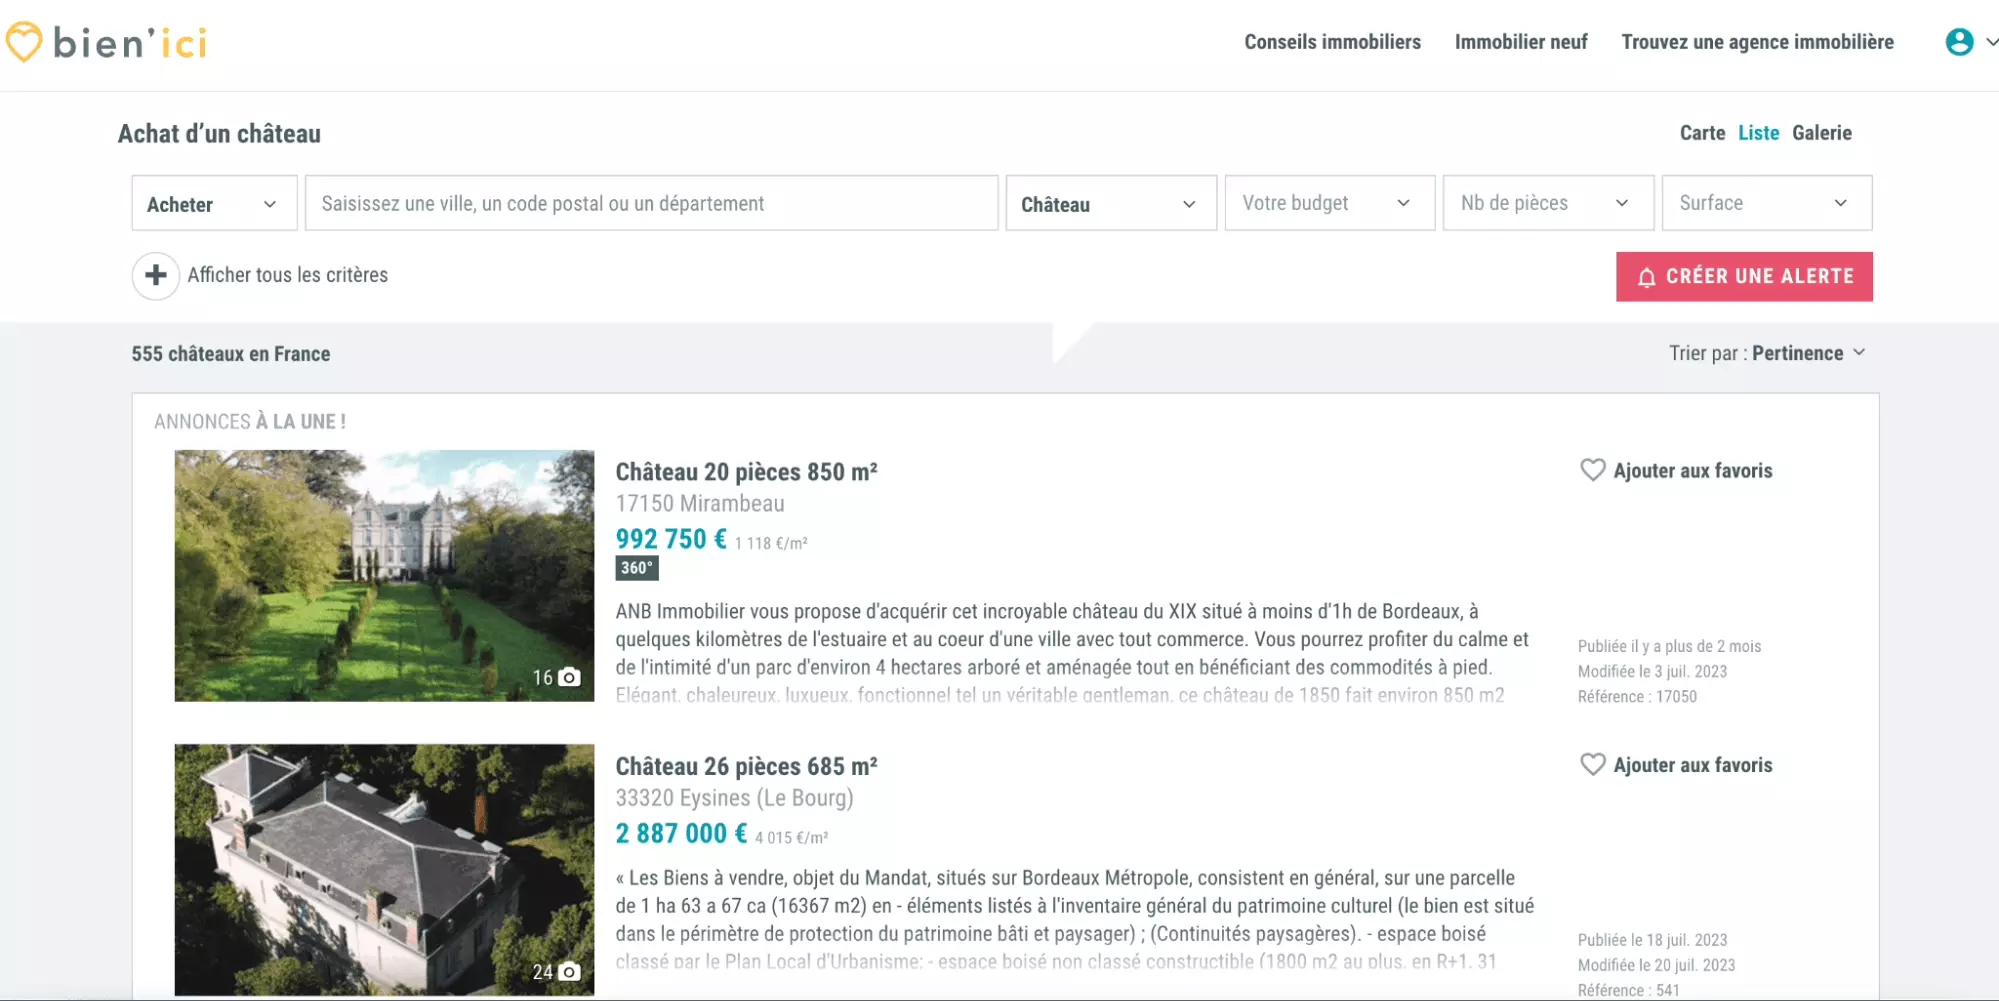
Task: Click heart icon on Mirambeau château listing
Action: pos(1592,470)
